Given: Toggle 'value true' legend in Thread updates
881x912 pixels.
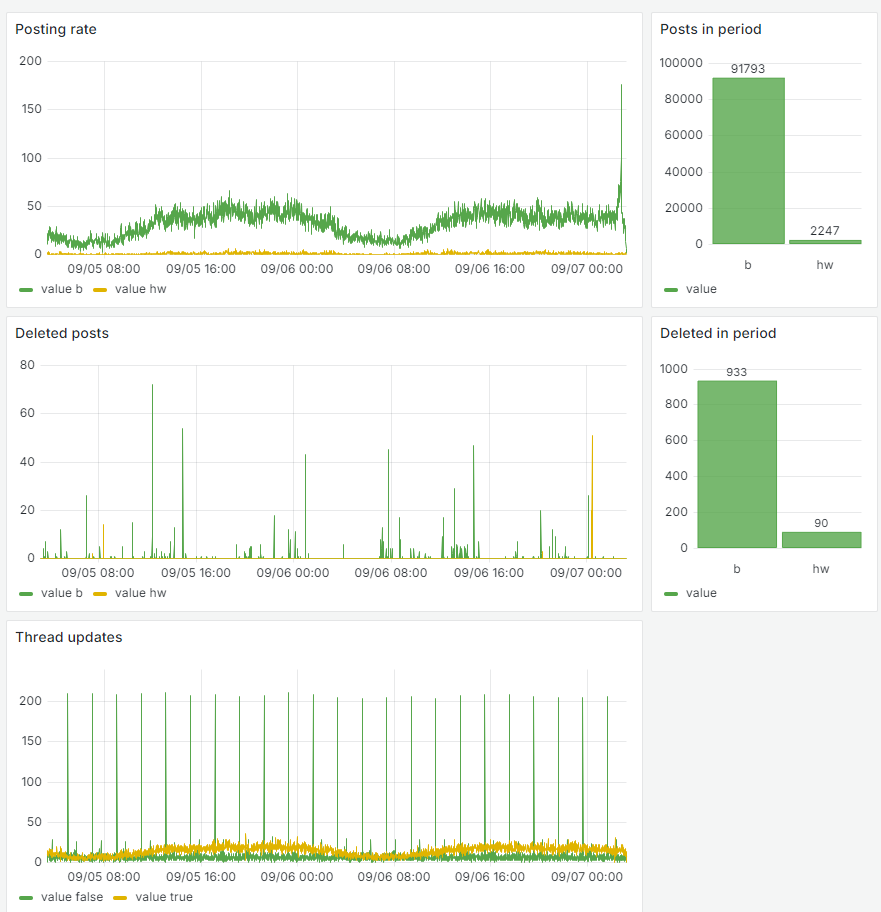Looking at the screenshot, I should 163,897.
